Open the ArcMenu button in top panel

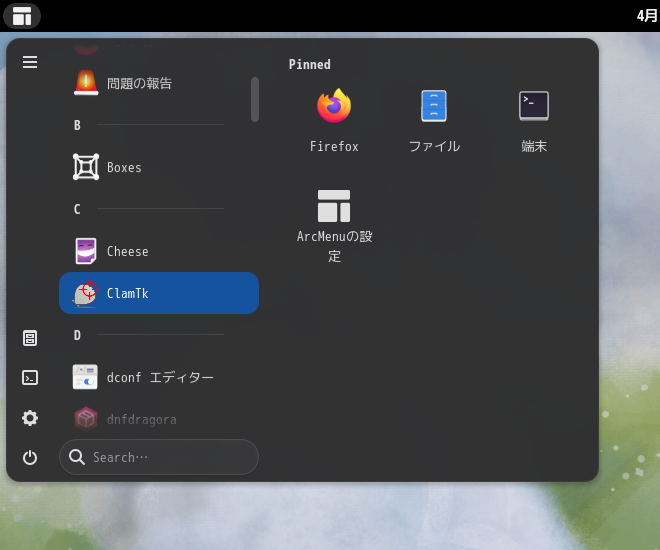(22, 16)
